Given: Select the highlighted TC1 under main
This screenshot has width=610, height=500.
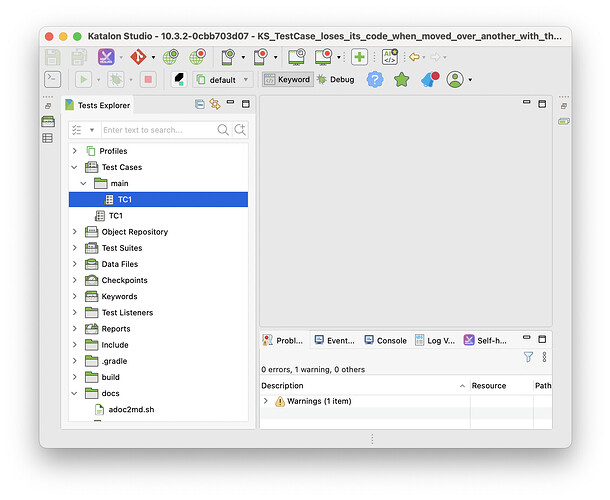Looking at the screenshot, I should [158, 200].
